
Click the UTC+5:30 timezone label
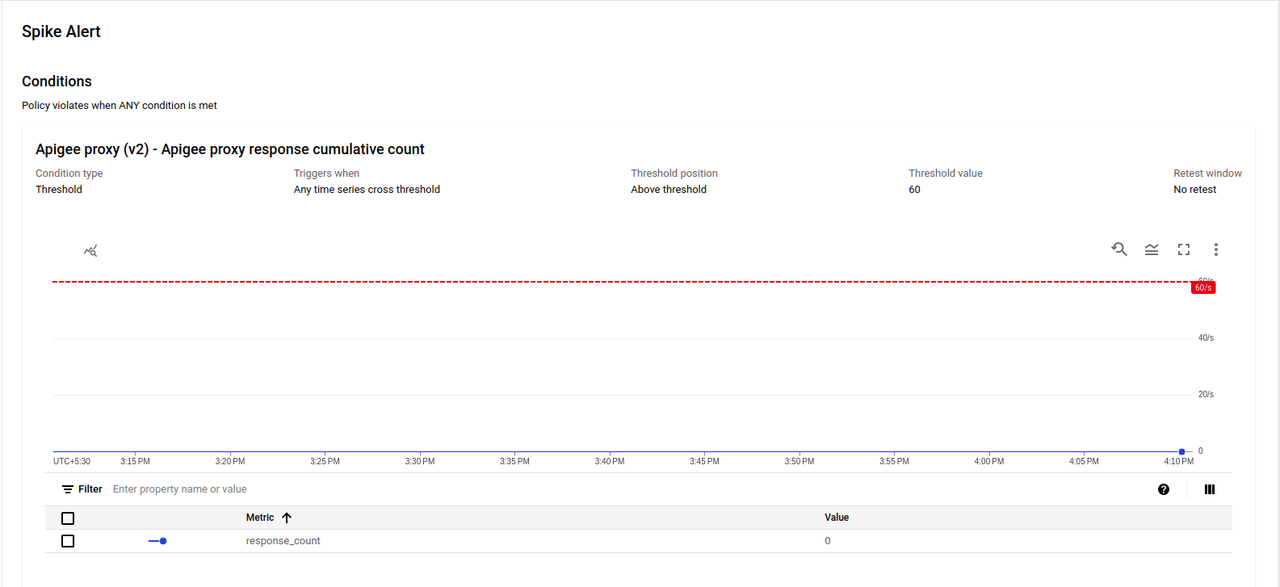click(x=72, y=461)
